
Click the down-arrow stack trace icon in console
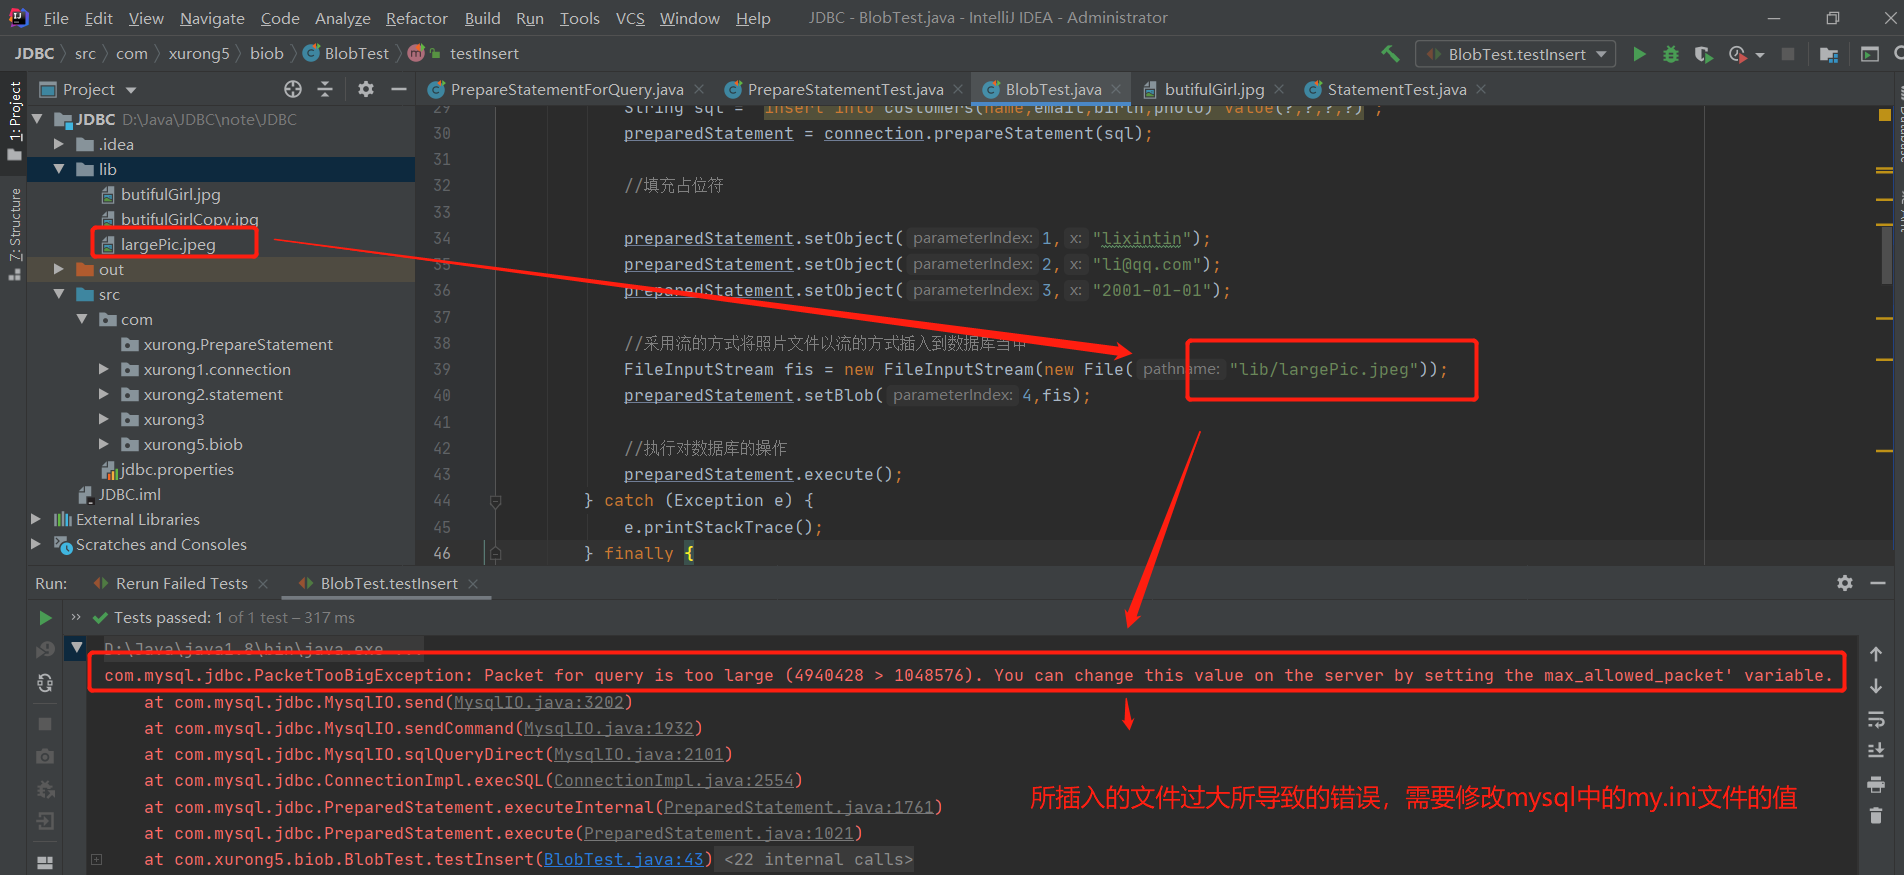(x=1876, y=686)
